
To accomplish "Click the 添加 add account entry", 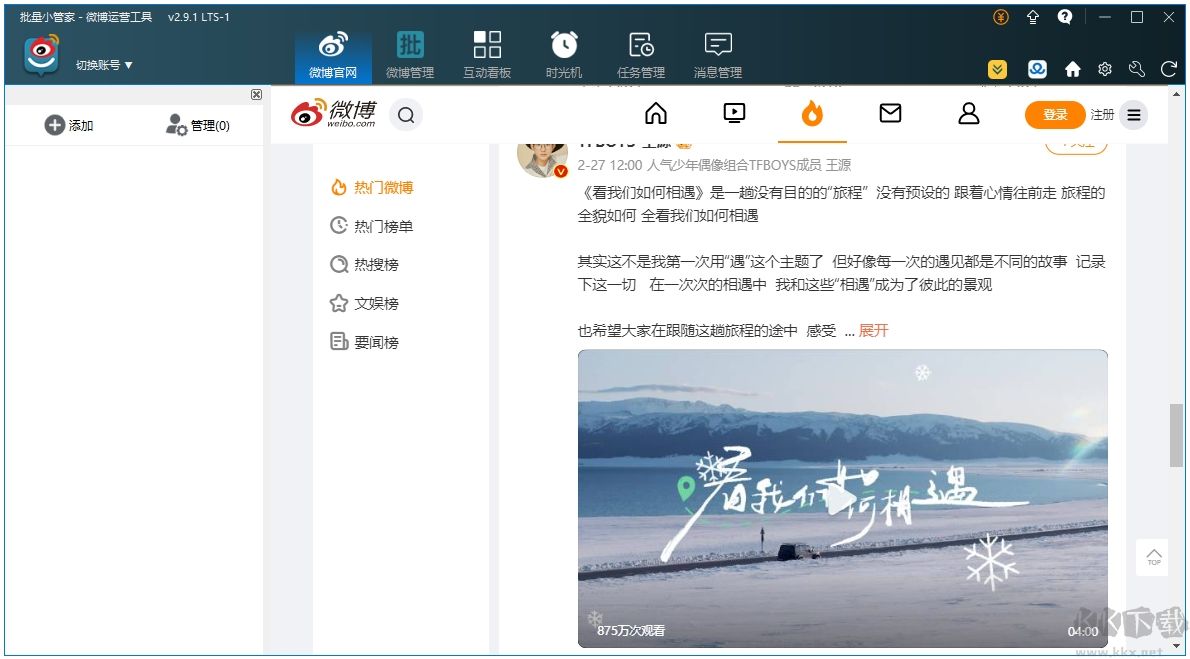I will [70, 124].
